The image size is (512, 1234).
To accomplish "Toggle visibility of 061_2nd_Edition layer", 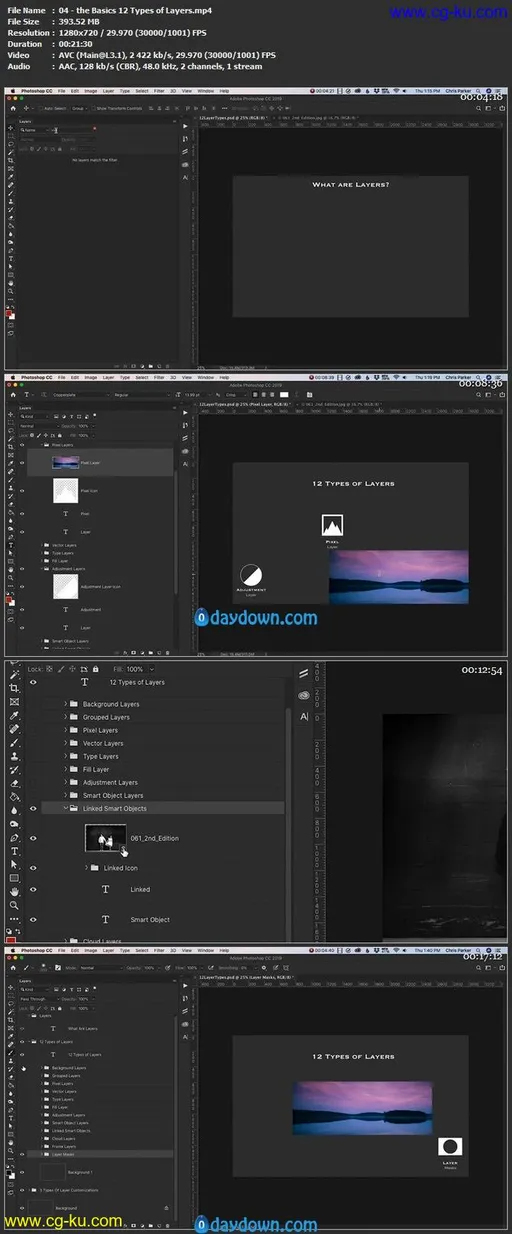I will [x=34, y=838].
